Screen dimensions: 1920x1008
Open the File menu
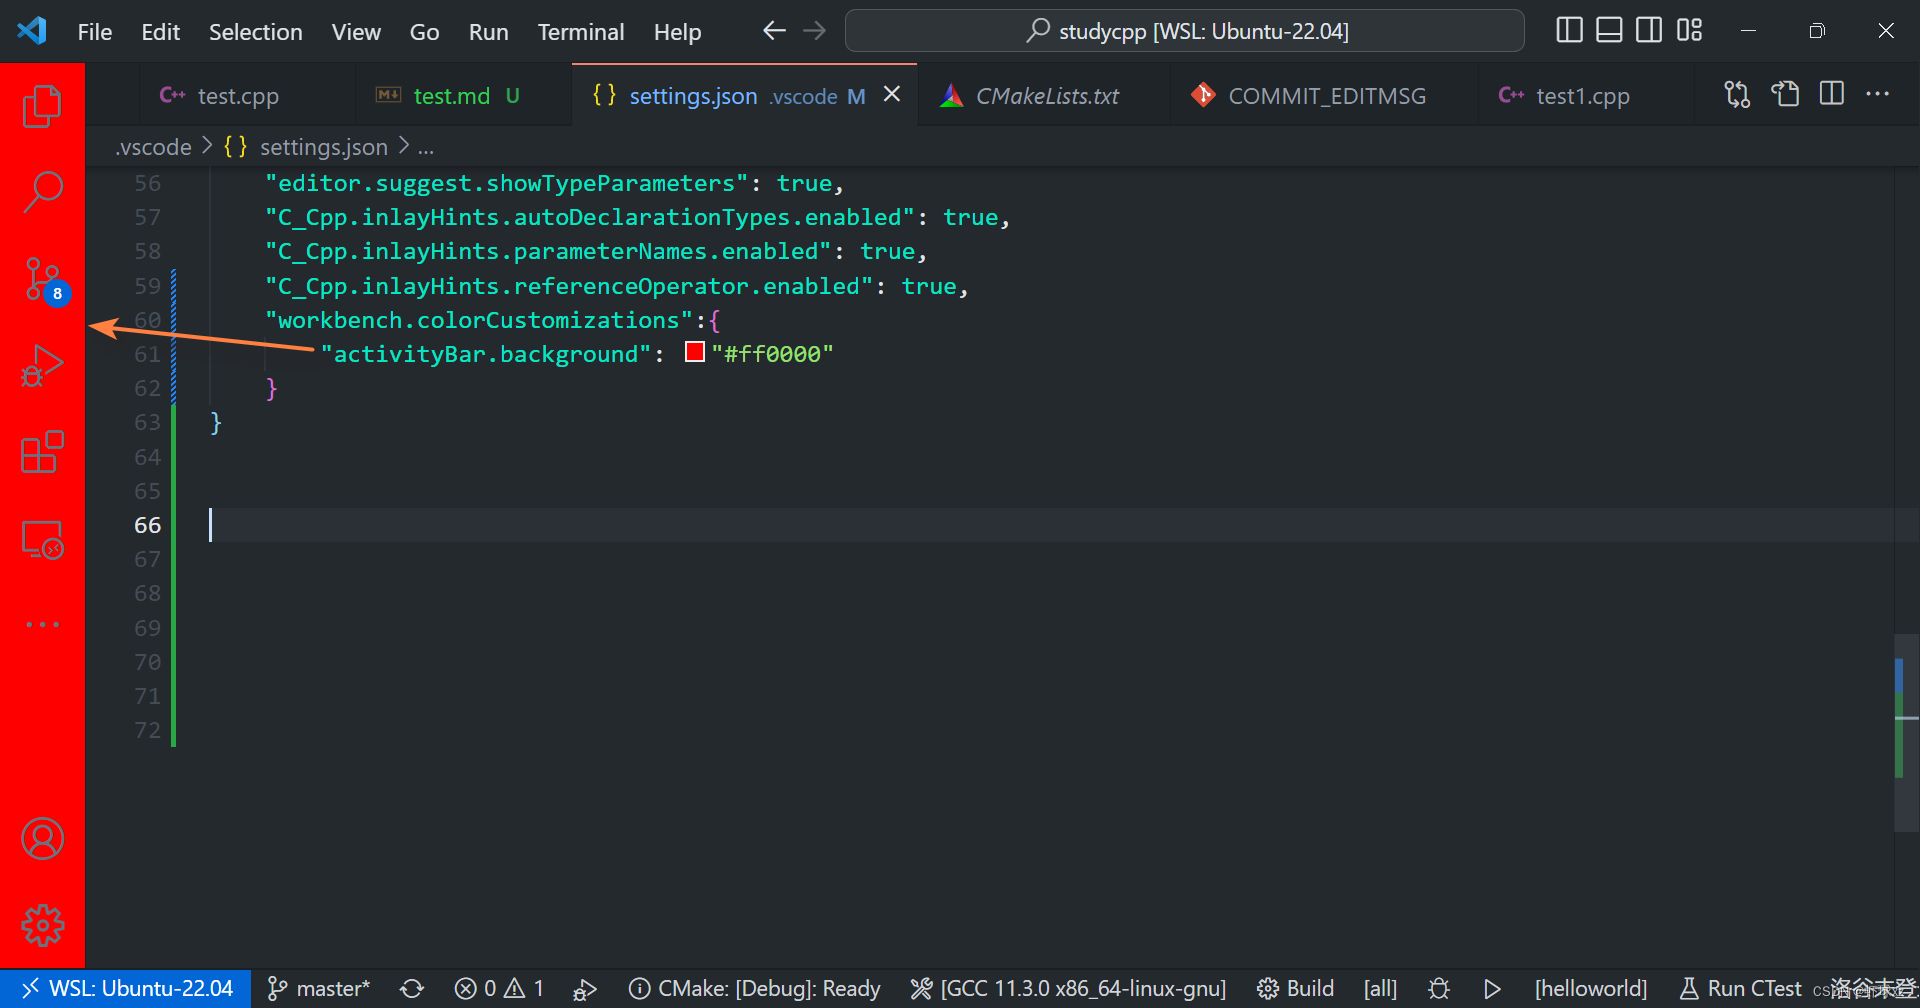point(95,32)
